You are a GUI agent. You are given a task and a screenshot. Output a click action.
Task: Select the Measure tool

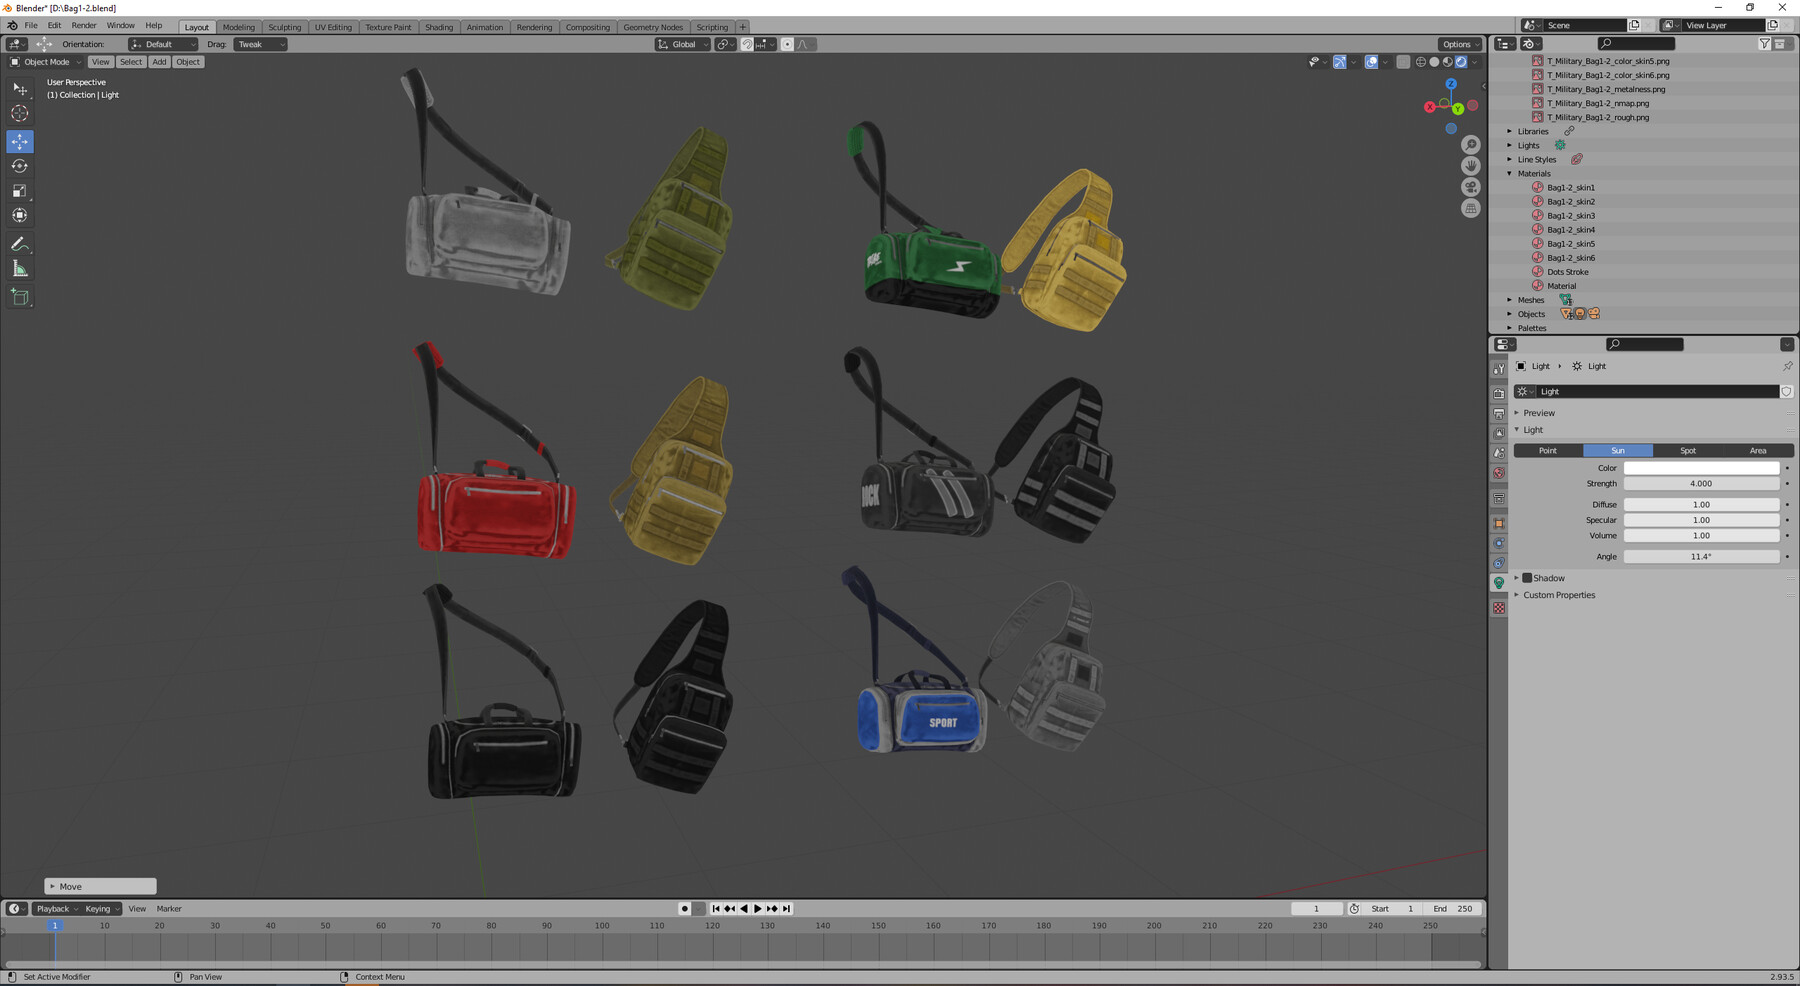(x=20, y=268)
